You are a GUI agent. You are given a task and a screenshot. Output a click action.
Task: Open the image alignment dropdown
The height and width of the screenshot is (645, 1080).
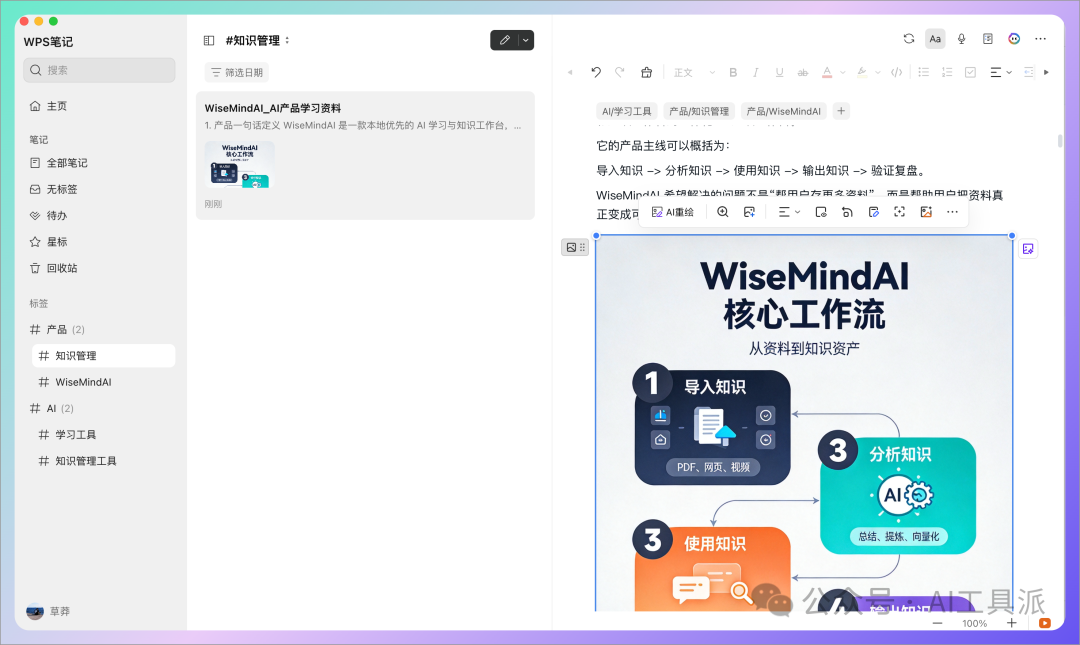pos(789,212)
